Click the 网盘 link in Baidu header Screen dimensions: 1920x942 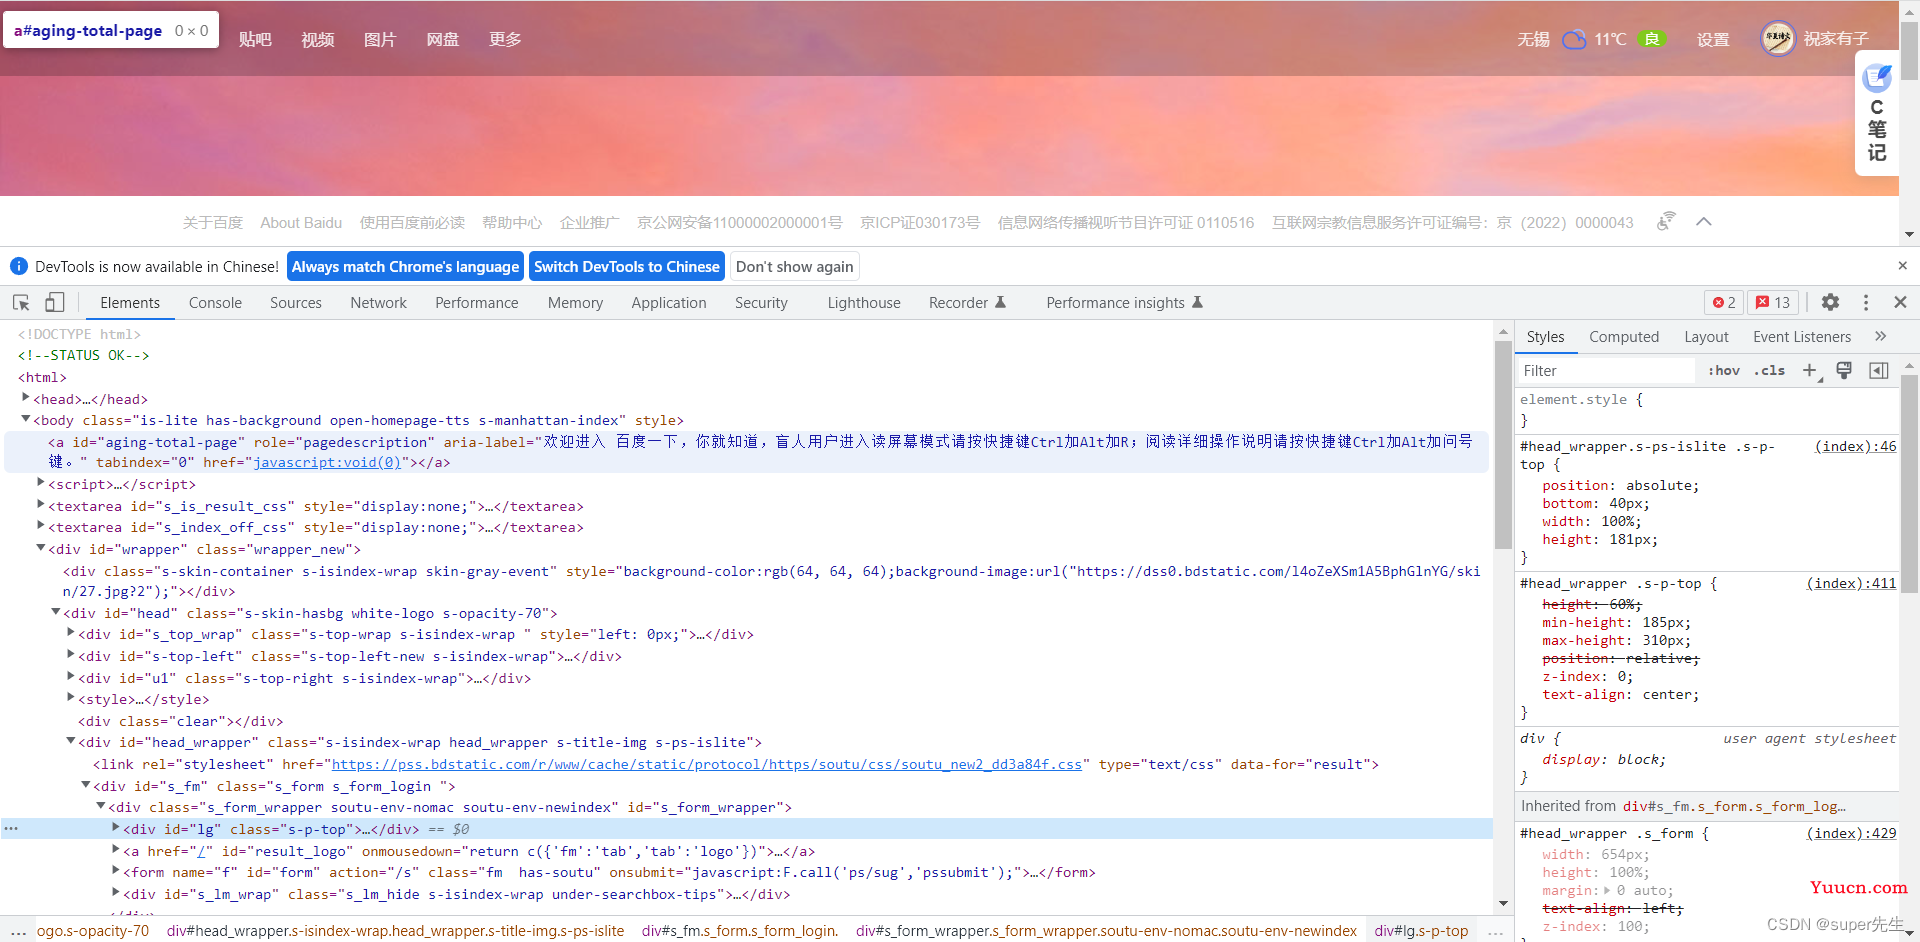coord(443,39)
